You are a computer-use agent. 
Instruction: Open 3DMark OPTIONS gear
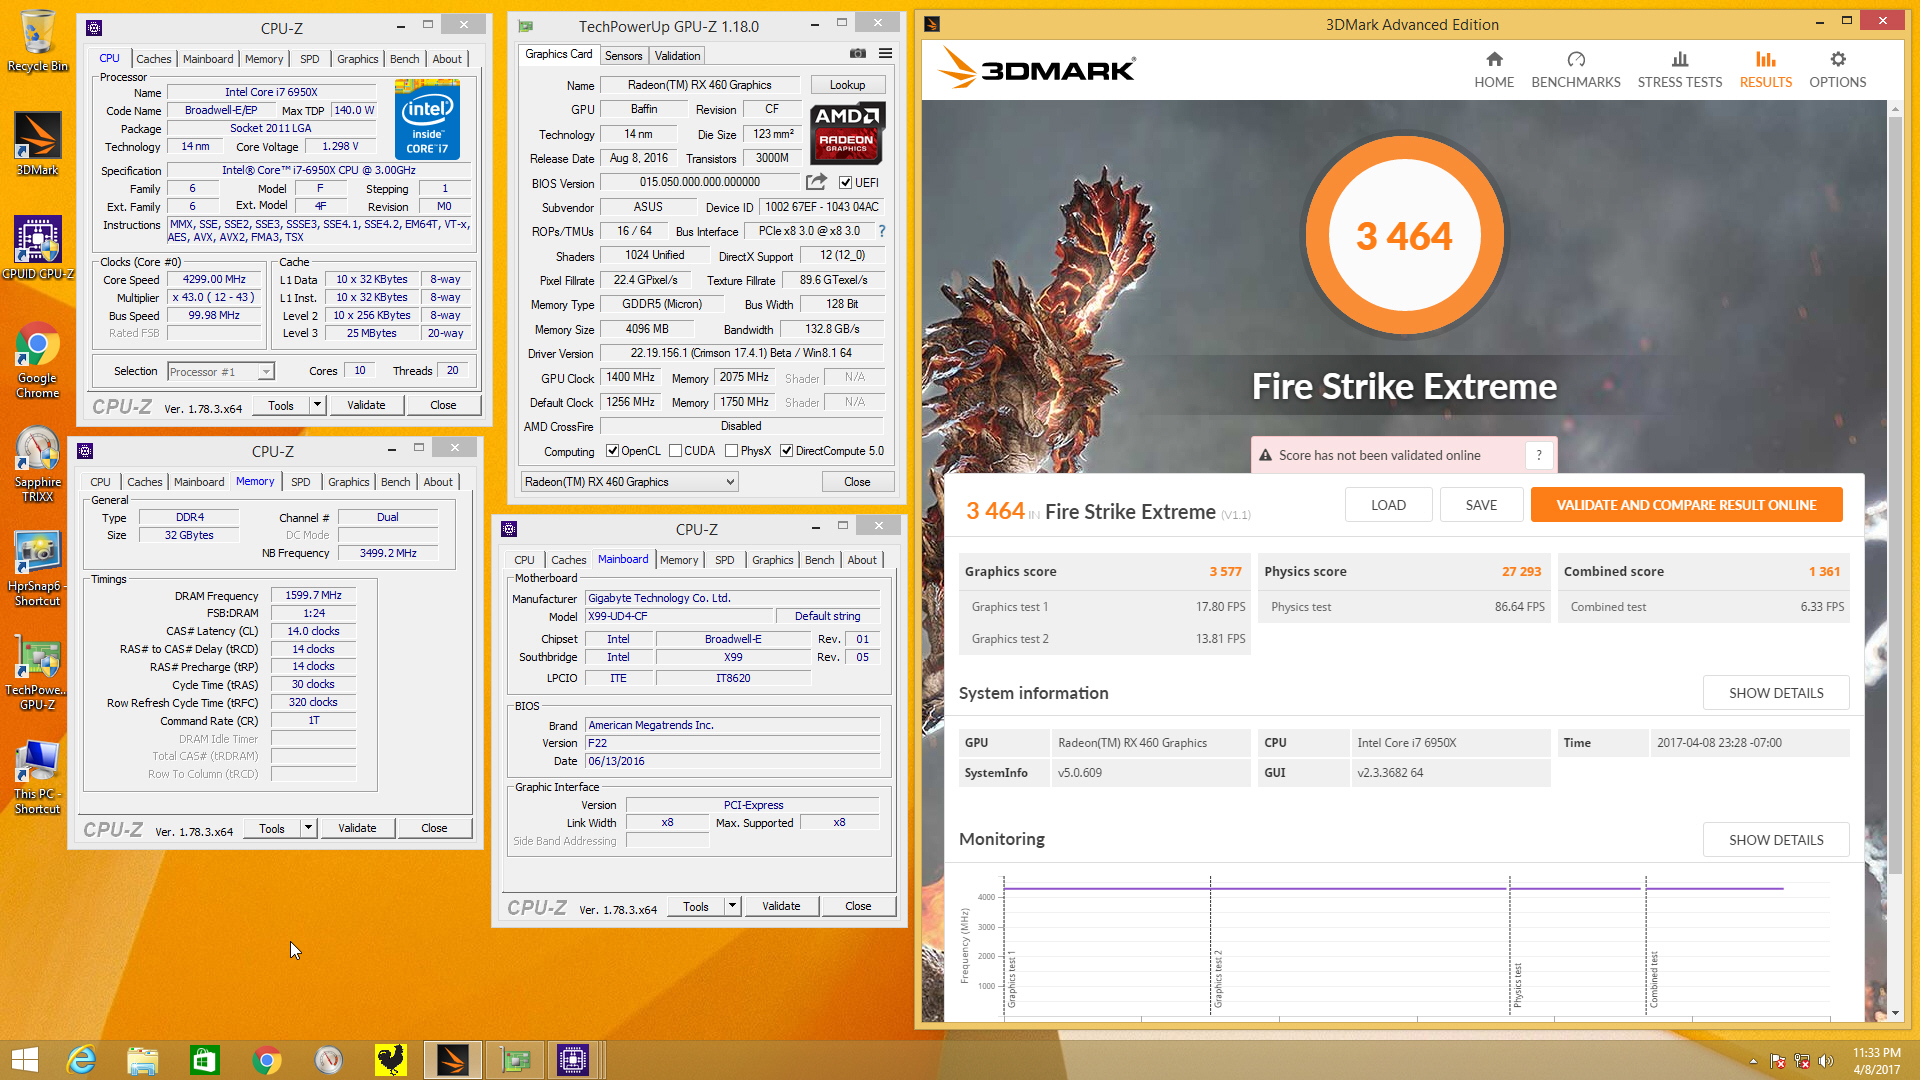[1837, 70]
